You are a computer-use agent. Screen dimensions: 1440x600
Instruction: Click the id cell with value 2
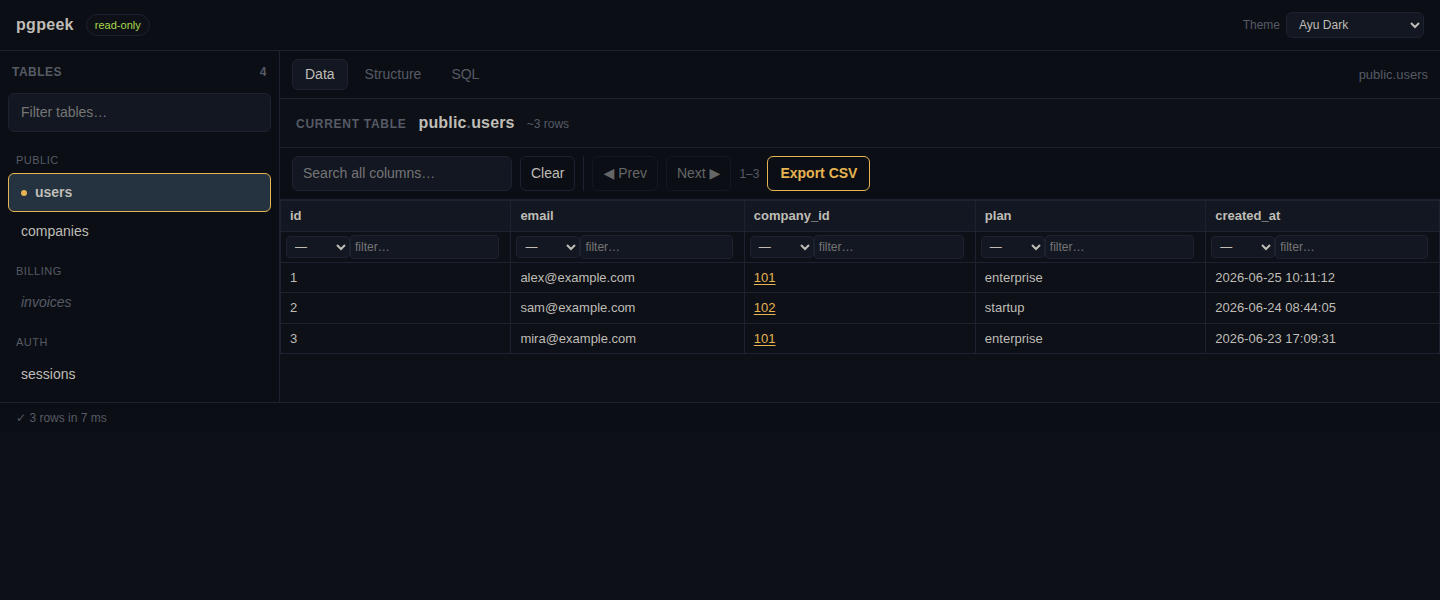click(x=395, y=308)
